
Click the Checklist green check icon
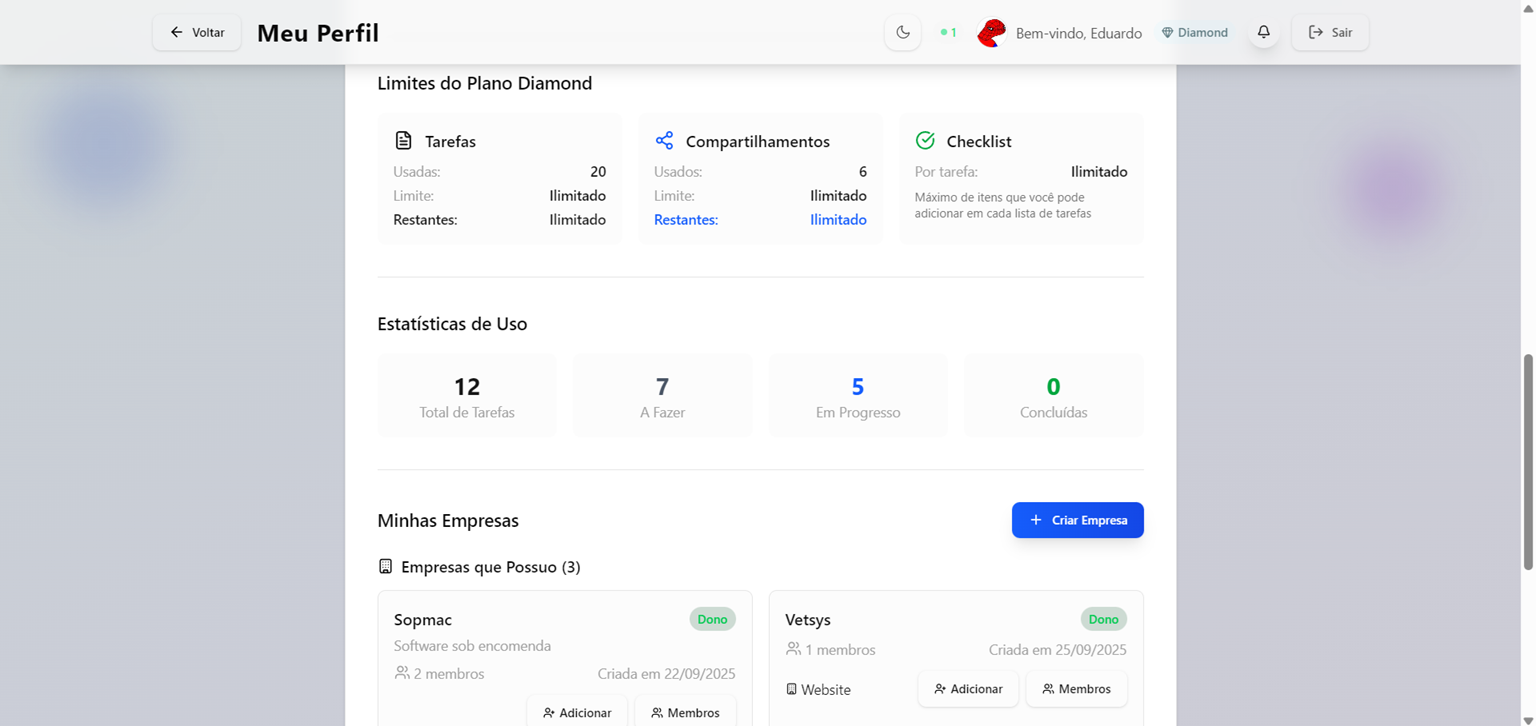(925, 140)
